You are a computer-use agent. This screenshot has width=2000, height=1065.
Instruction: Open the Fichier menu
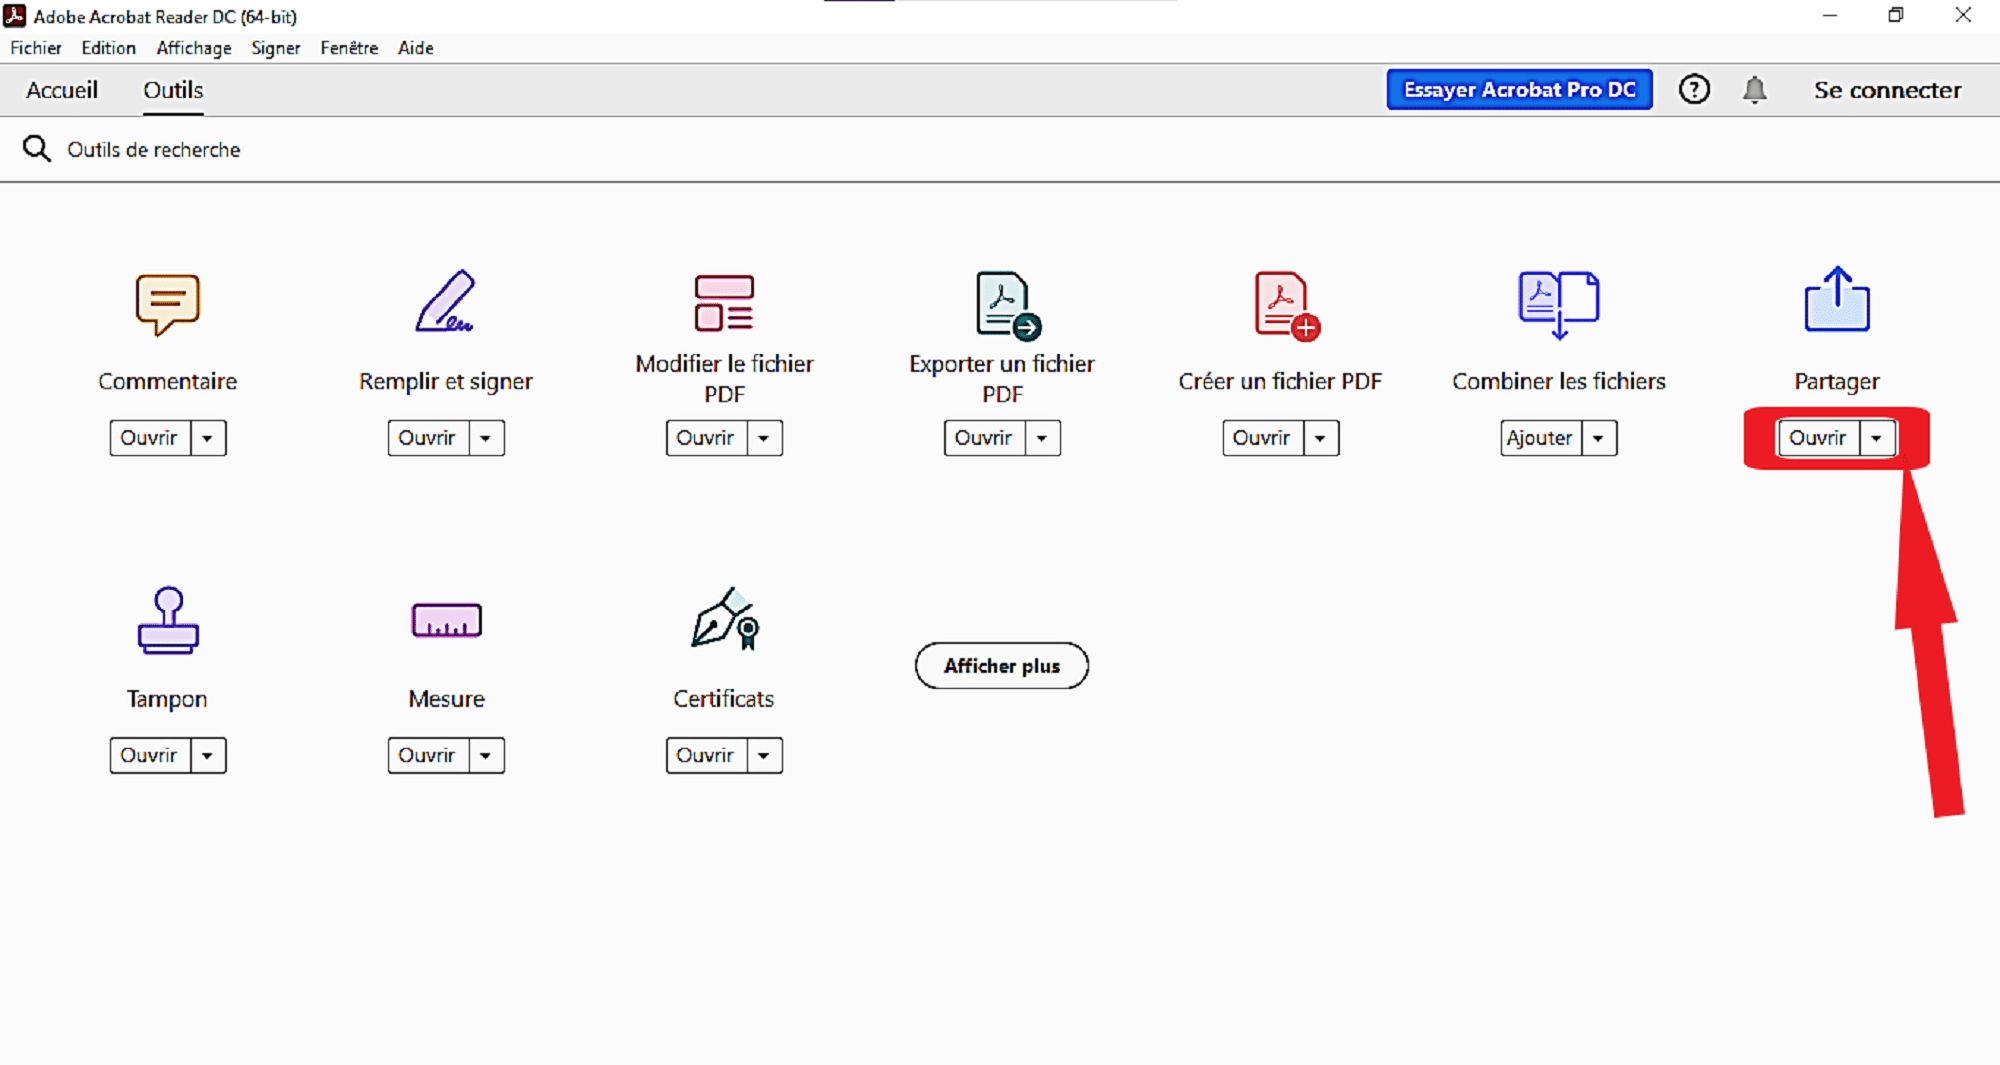(x=36, y=48)
